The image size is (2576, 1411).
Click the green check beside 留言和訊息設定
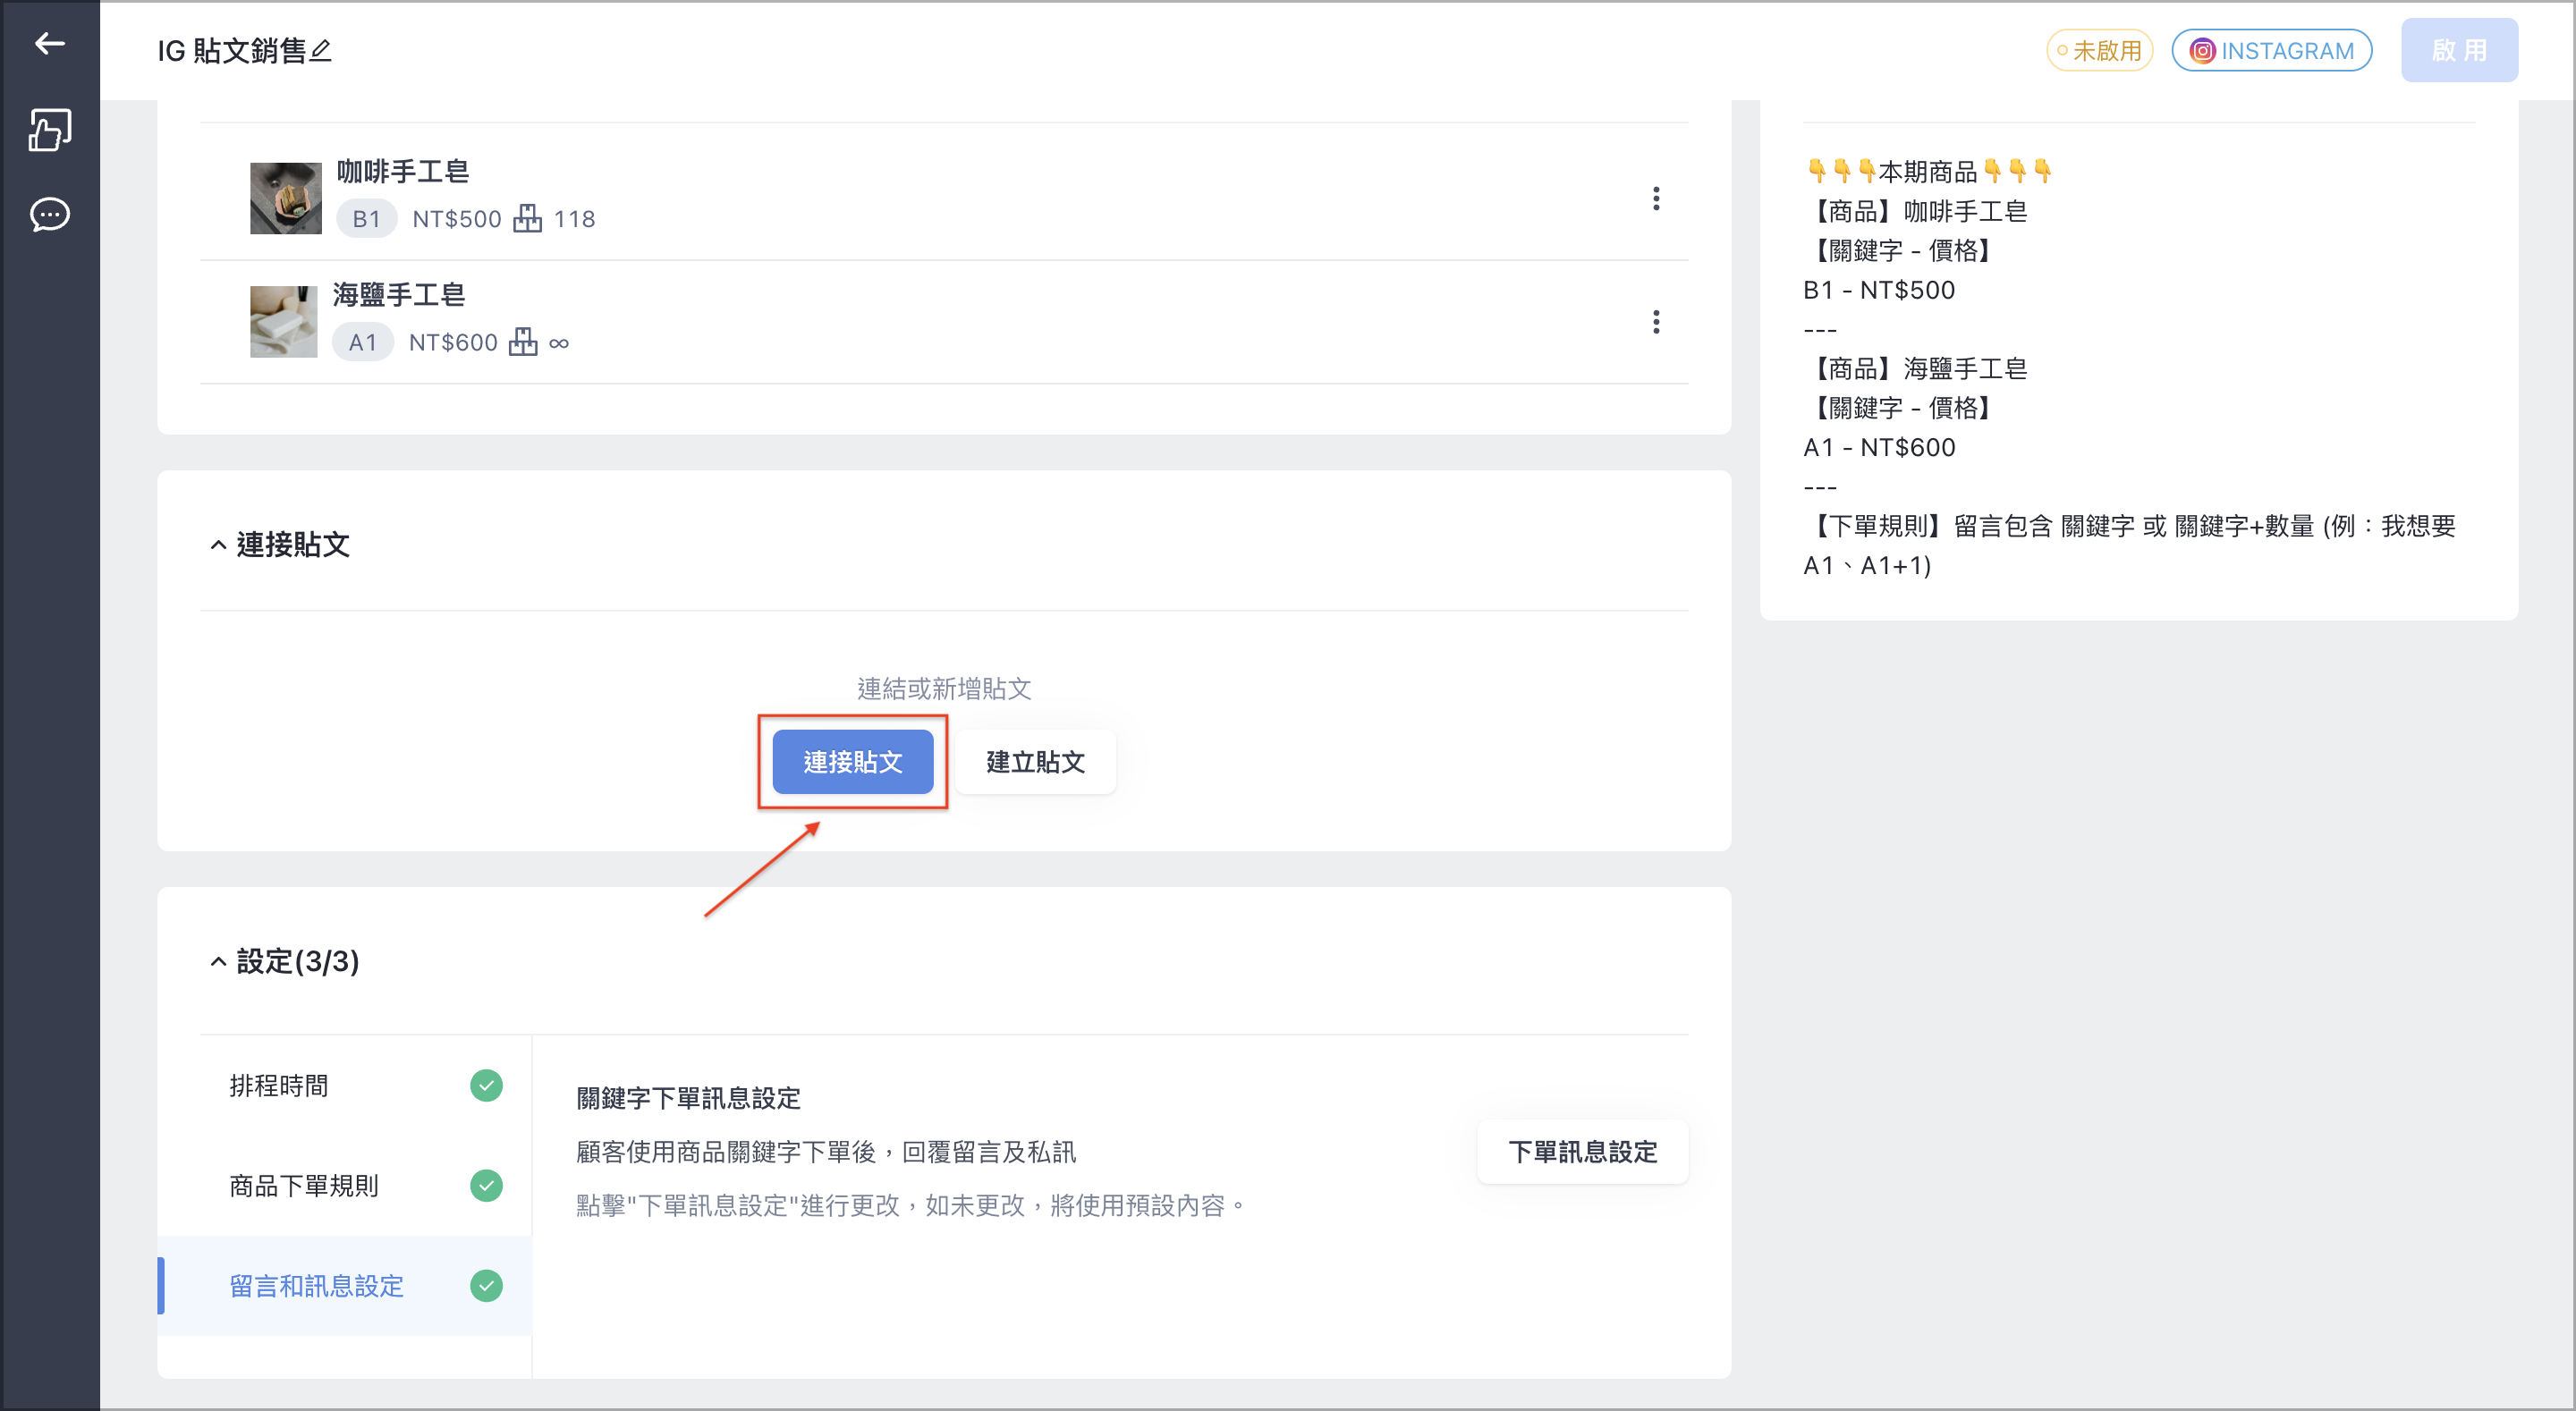[x=486, y=1285]
